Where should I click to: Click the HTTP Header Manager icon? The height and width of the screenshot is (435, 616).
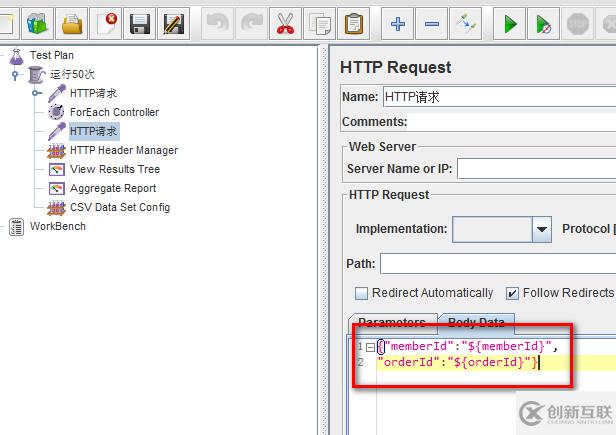tap(57, 151)
